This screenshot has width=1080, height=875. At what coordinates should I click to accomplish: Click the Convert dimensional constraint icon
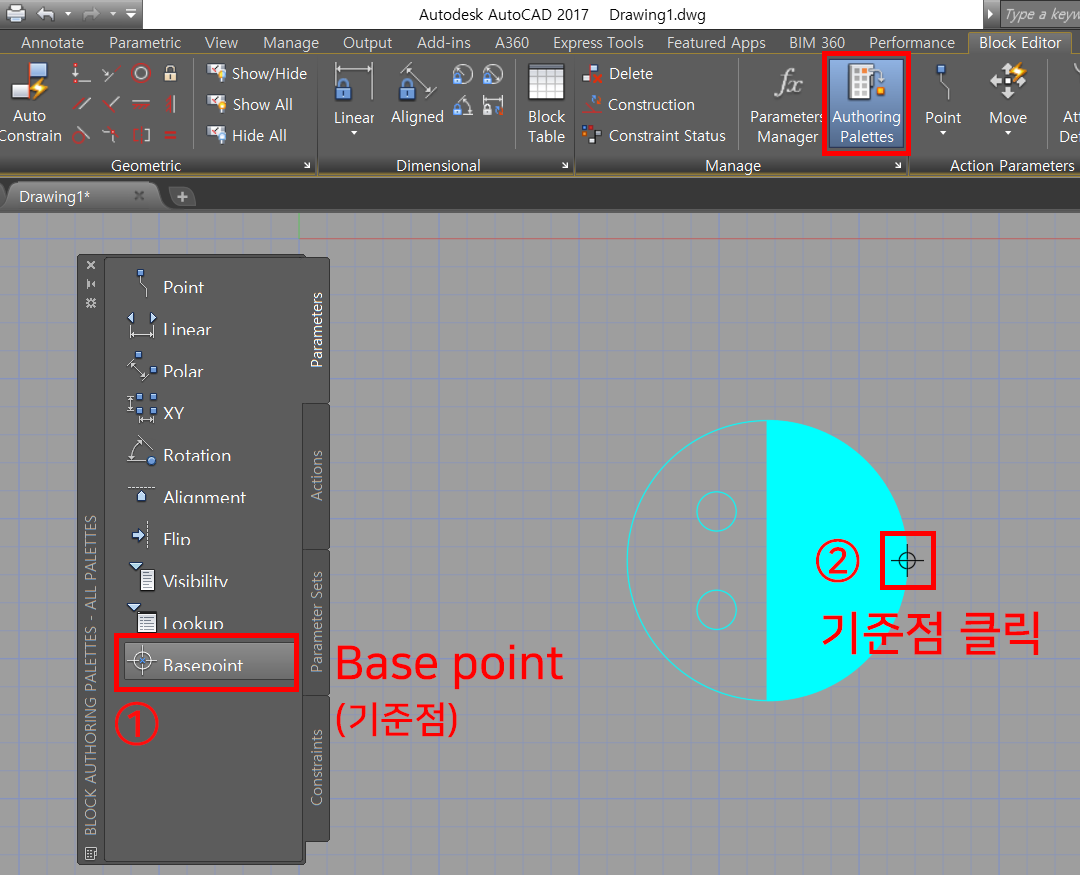tap(493, 105)
